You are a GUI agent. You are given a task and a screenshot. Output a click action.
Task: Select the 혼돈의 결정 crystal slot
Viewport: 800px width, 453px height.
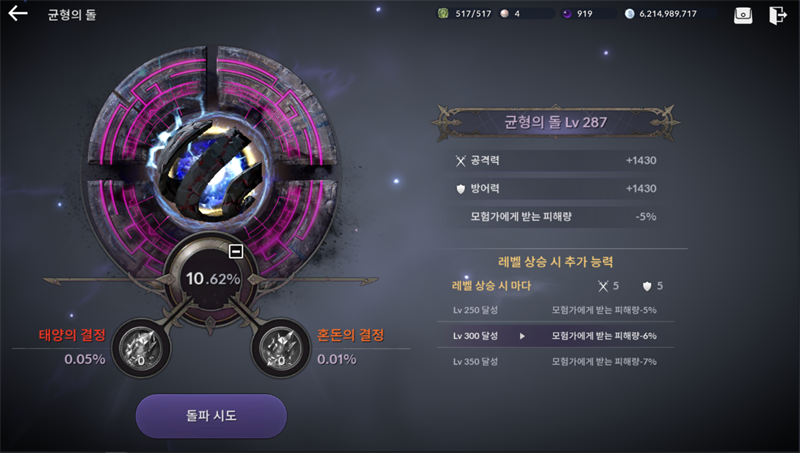click(x=280, y=348)
